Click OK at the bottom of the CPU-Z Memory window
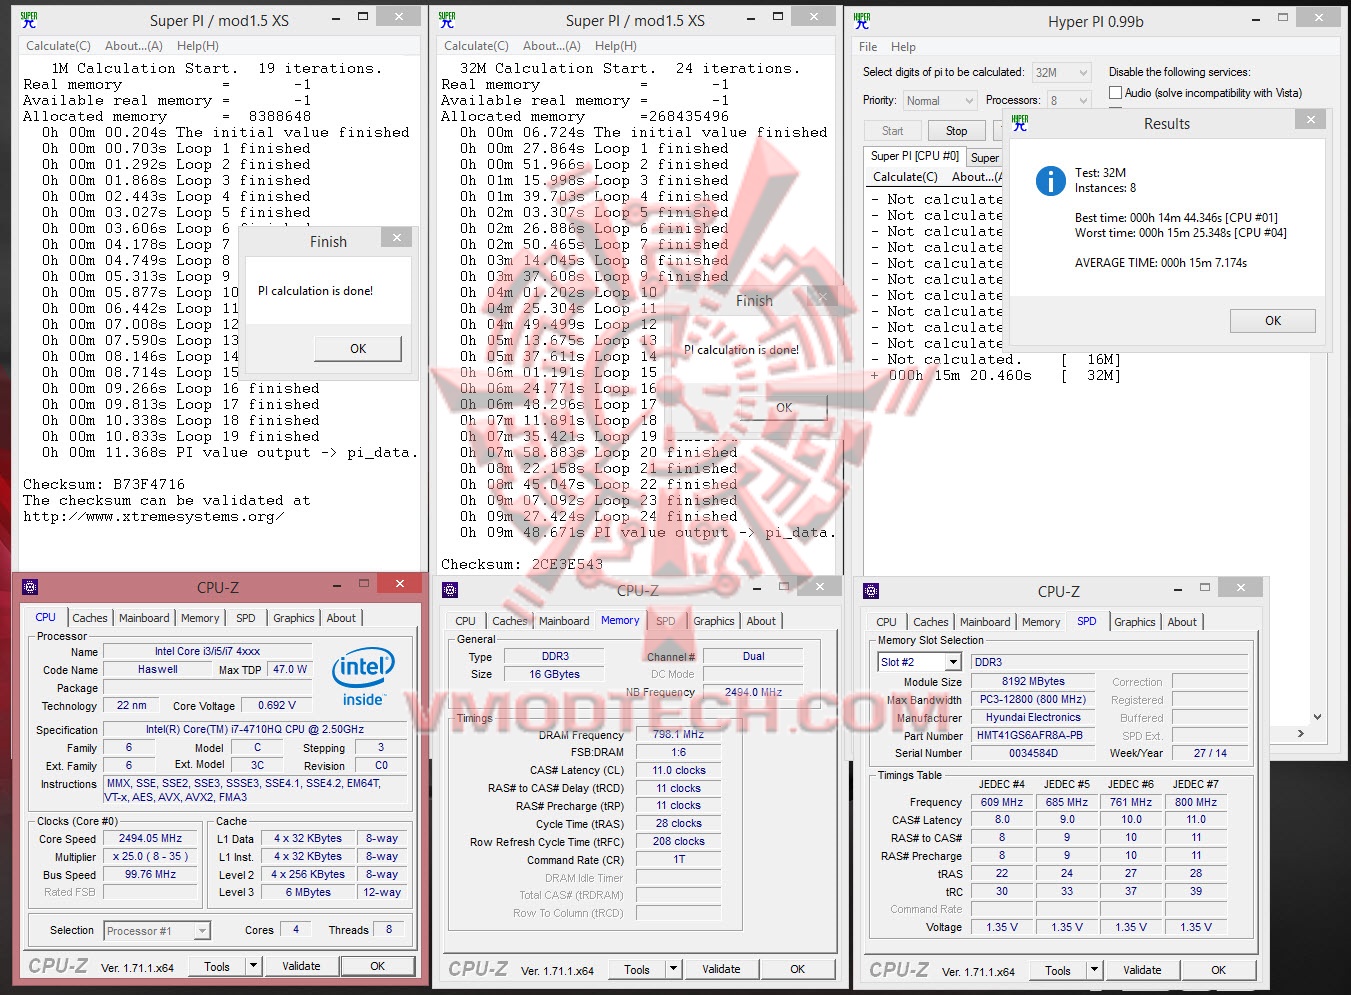 797,969
